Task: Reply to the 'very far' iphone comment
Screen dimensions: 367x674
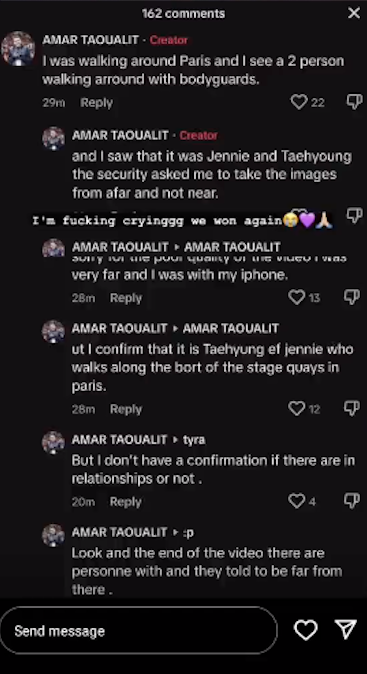Action: (x=125, y=298)
